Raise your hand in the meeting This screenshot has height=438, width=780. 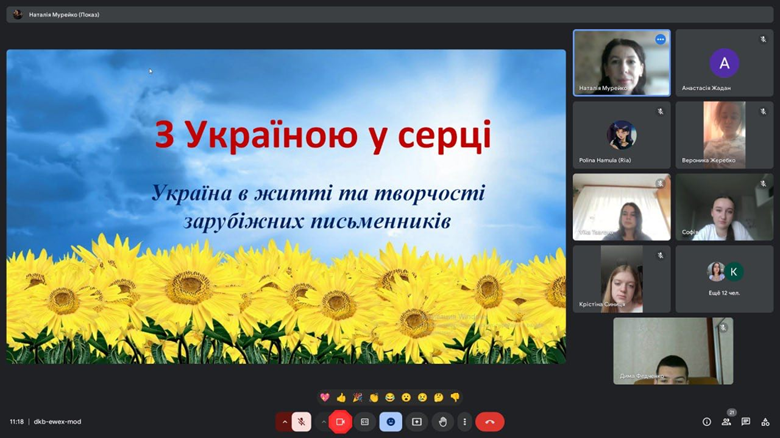click(x=442, y=422)
